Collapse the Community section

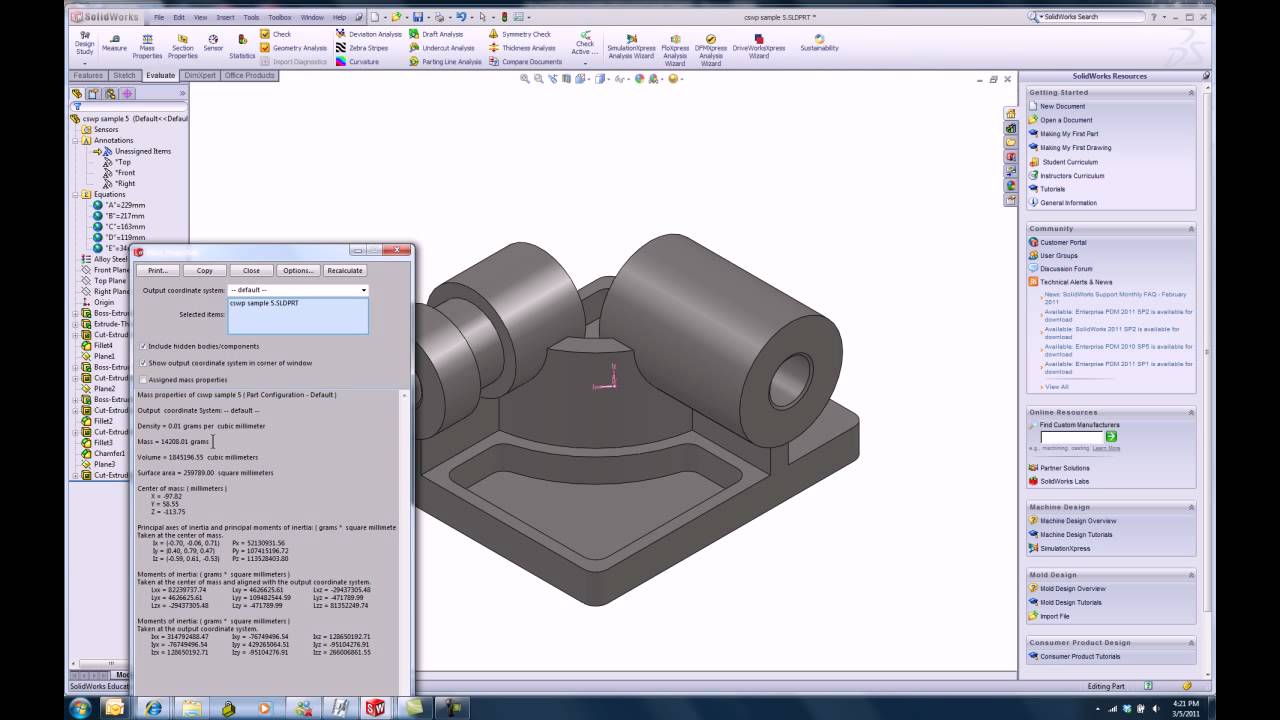click(1191, 228)
